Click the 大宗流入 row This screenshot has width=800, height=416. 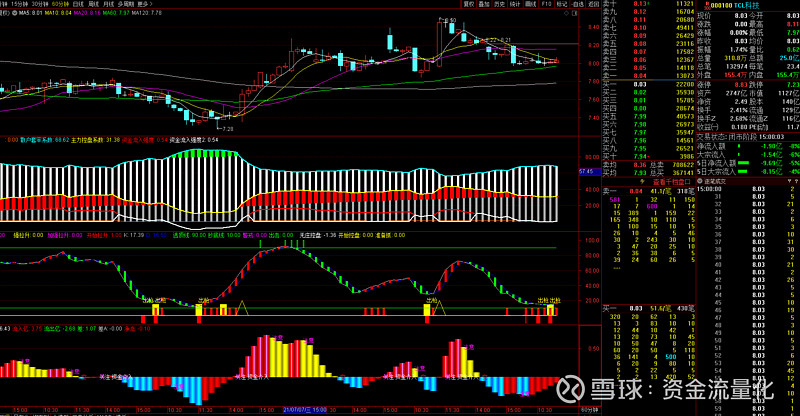748,154
